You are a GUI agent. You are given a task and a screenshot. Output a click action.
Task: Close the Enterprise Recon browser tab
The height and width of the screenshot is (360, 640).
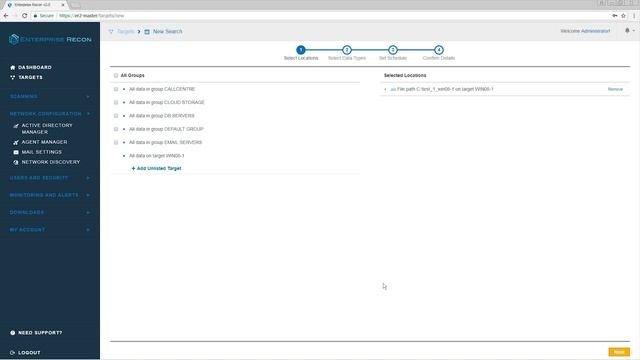(63, 5)
